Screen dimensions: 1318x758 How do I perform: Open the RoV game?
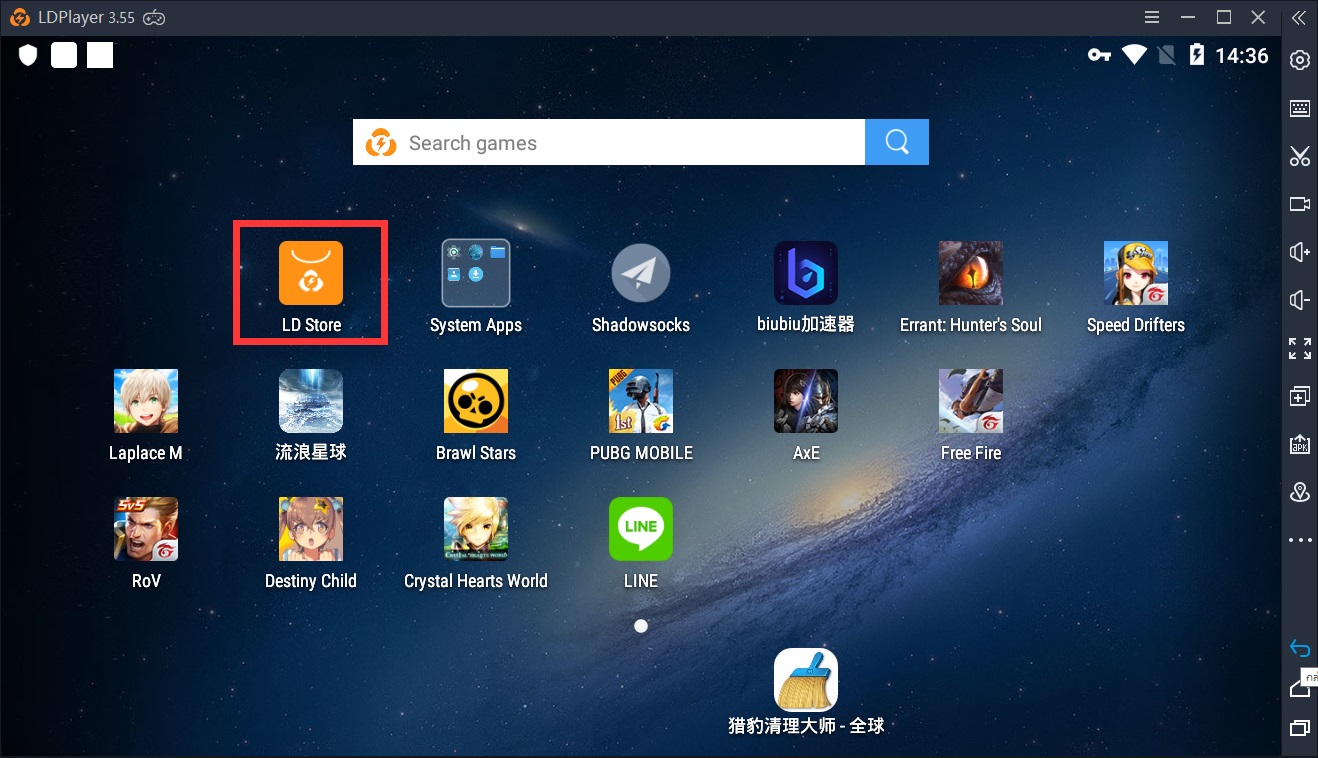pos(146,529)
